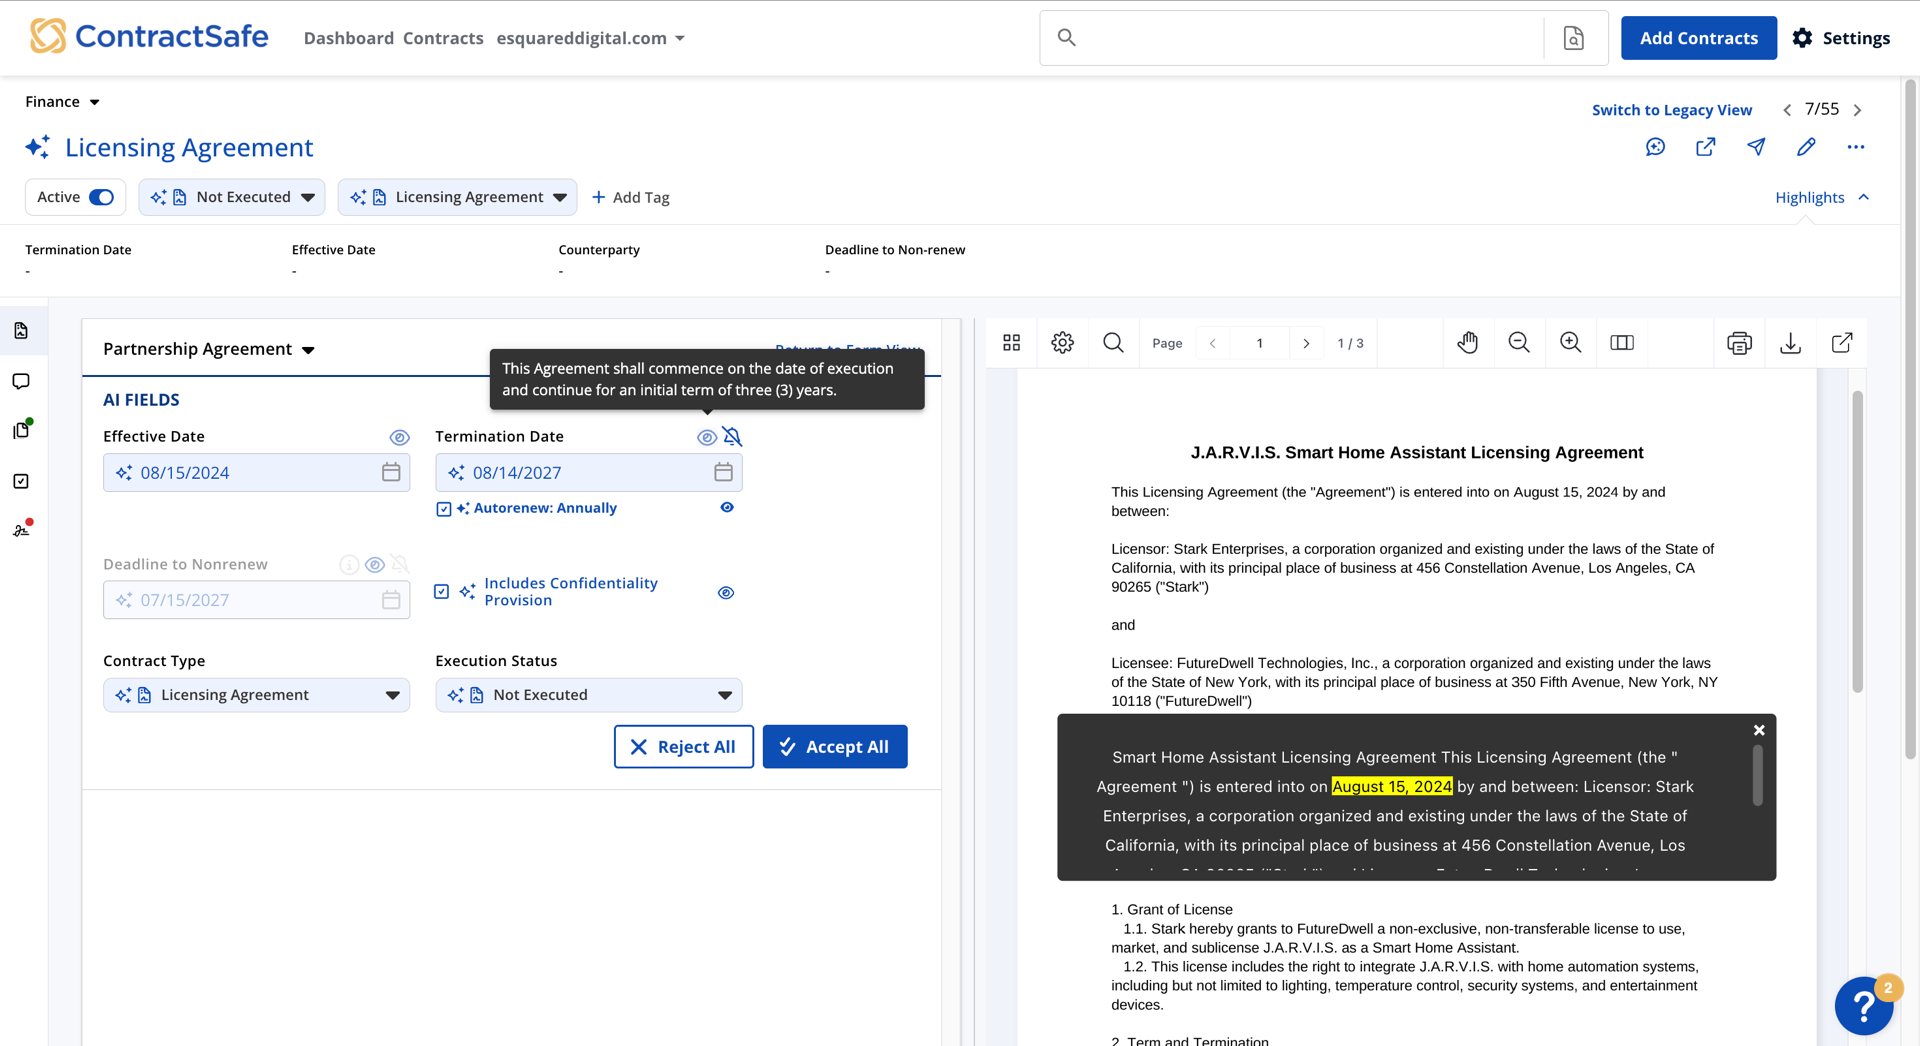The width and height of the screenshot is (1920, 1046).
Task: Go to the Contracts page
Action: pyautogui.click(x=443, y=38)
